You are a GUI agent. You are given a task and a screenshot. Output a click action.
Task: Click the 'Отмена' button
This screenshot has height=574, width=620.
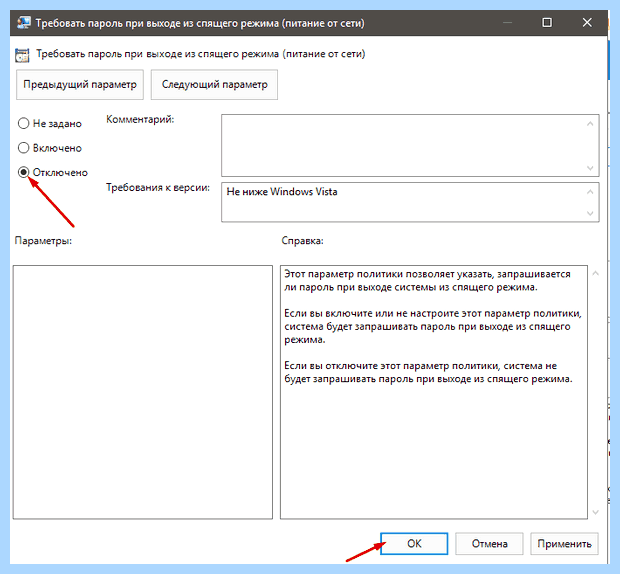(x=489, y=544)
